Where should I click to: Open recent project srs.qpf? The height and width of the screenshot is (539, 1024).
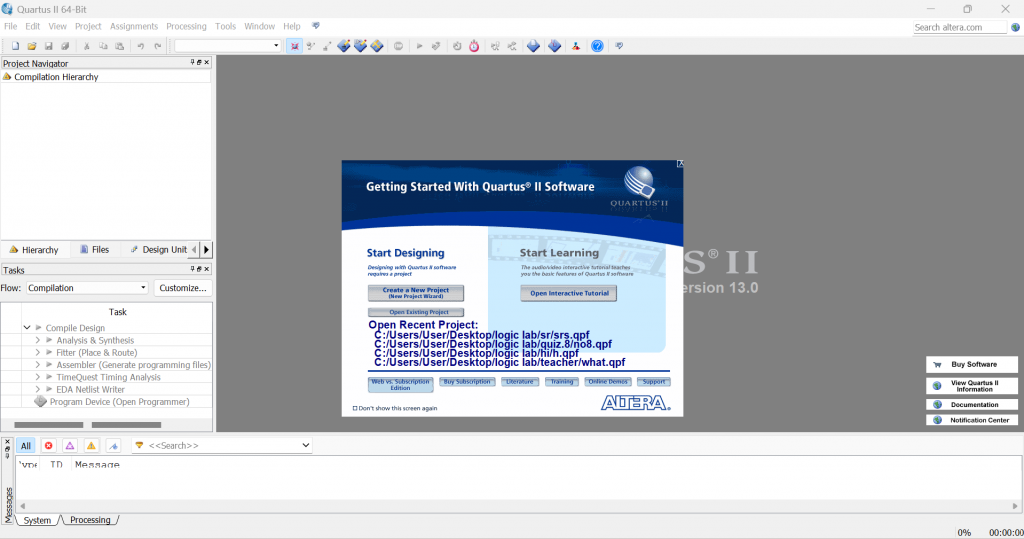482,335
